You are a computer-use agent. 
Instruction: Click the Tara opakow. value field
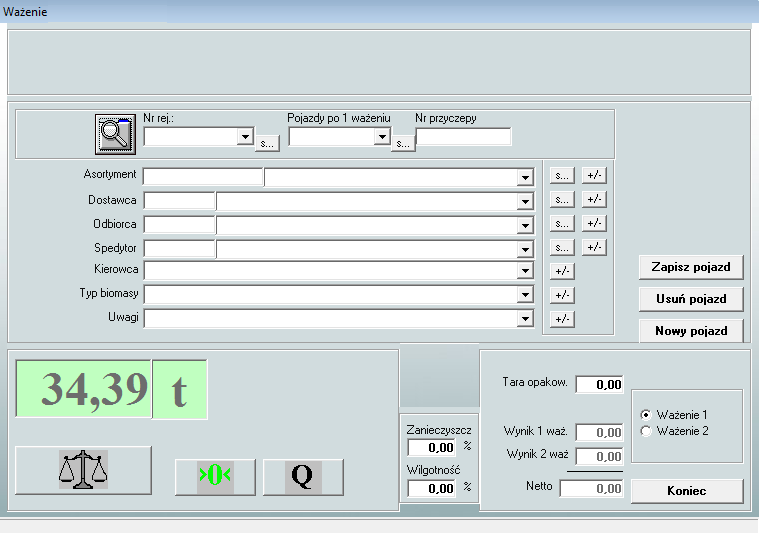599,384
